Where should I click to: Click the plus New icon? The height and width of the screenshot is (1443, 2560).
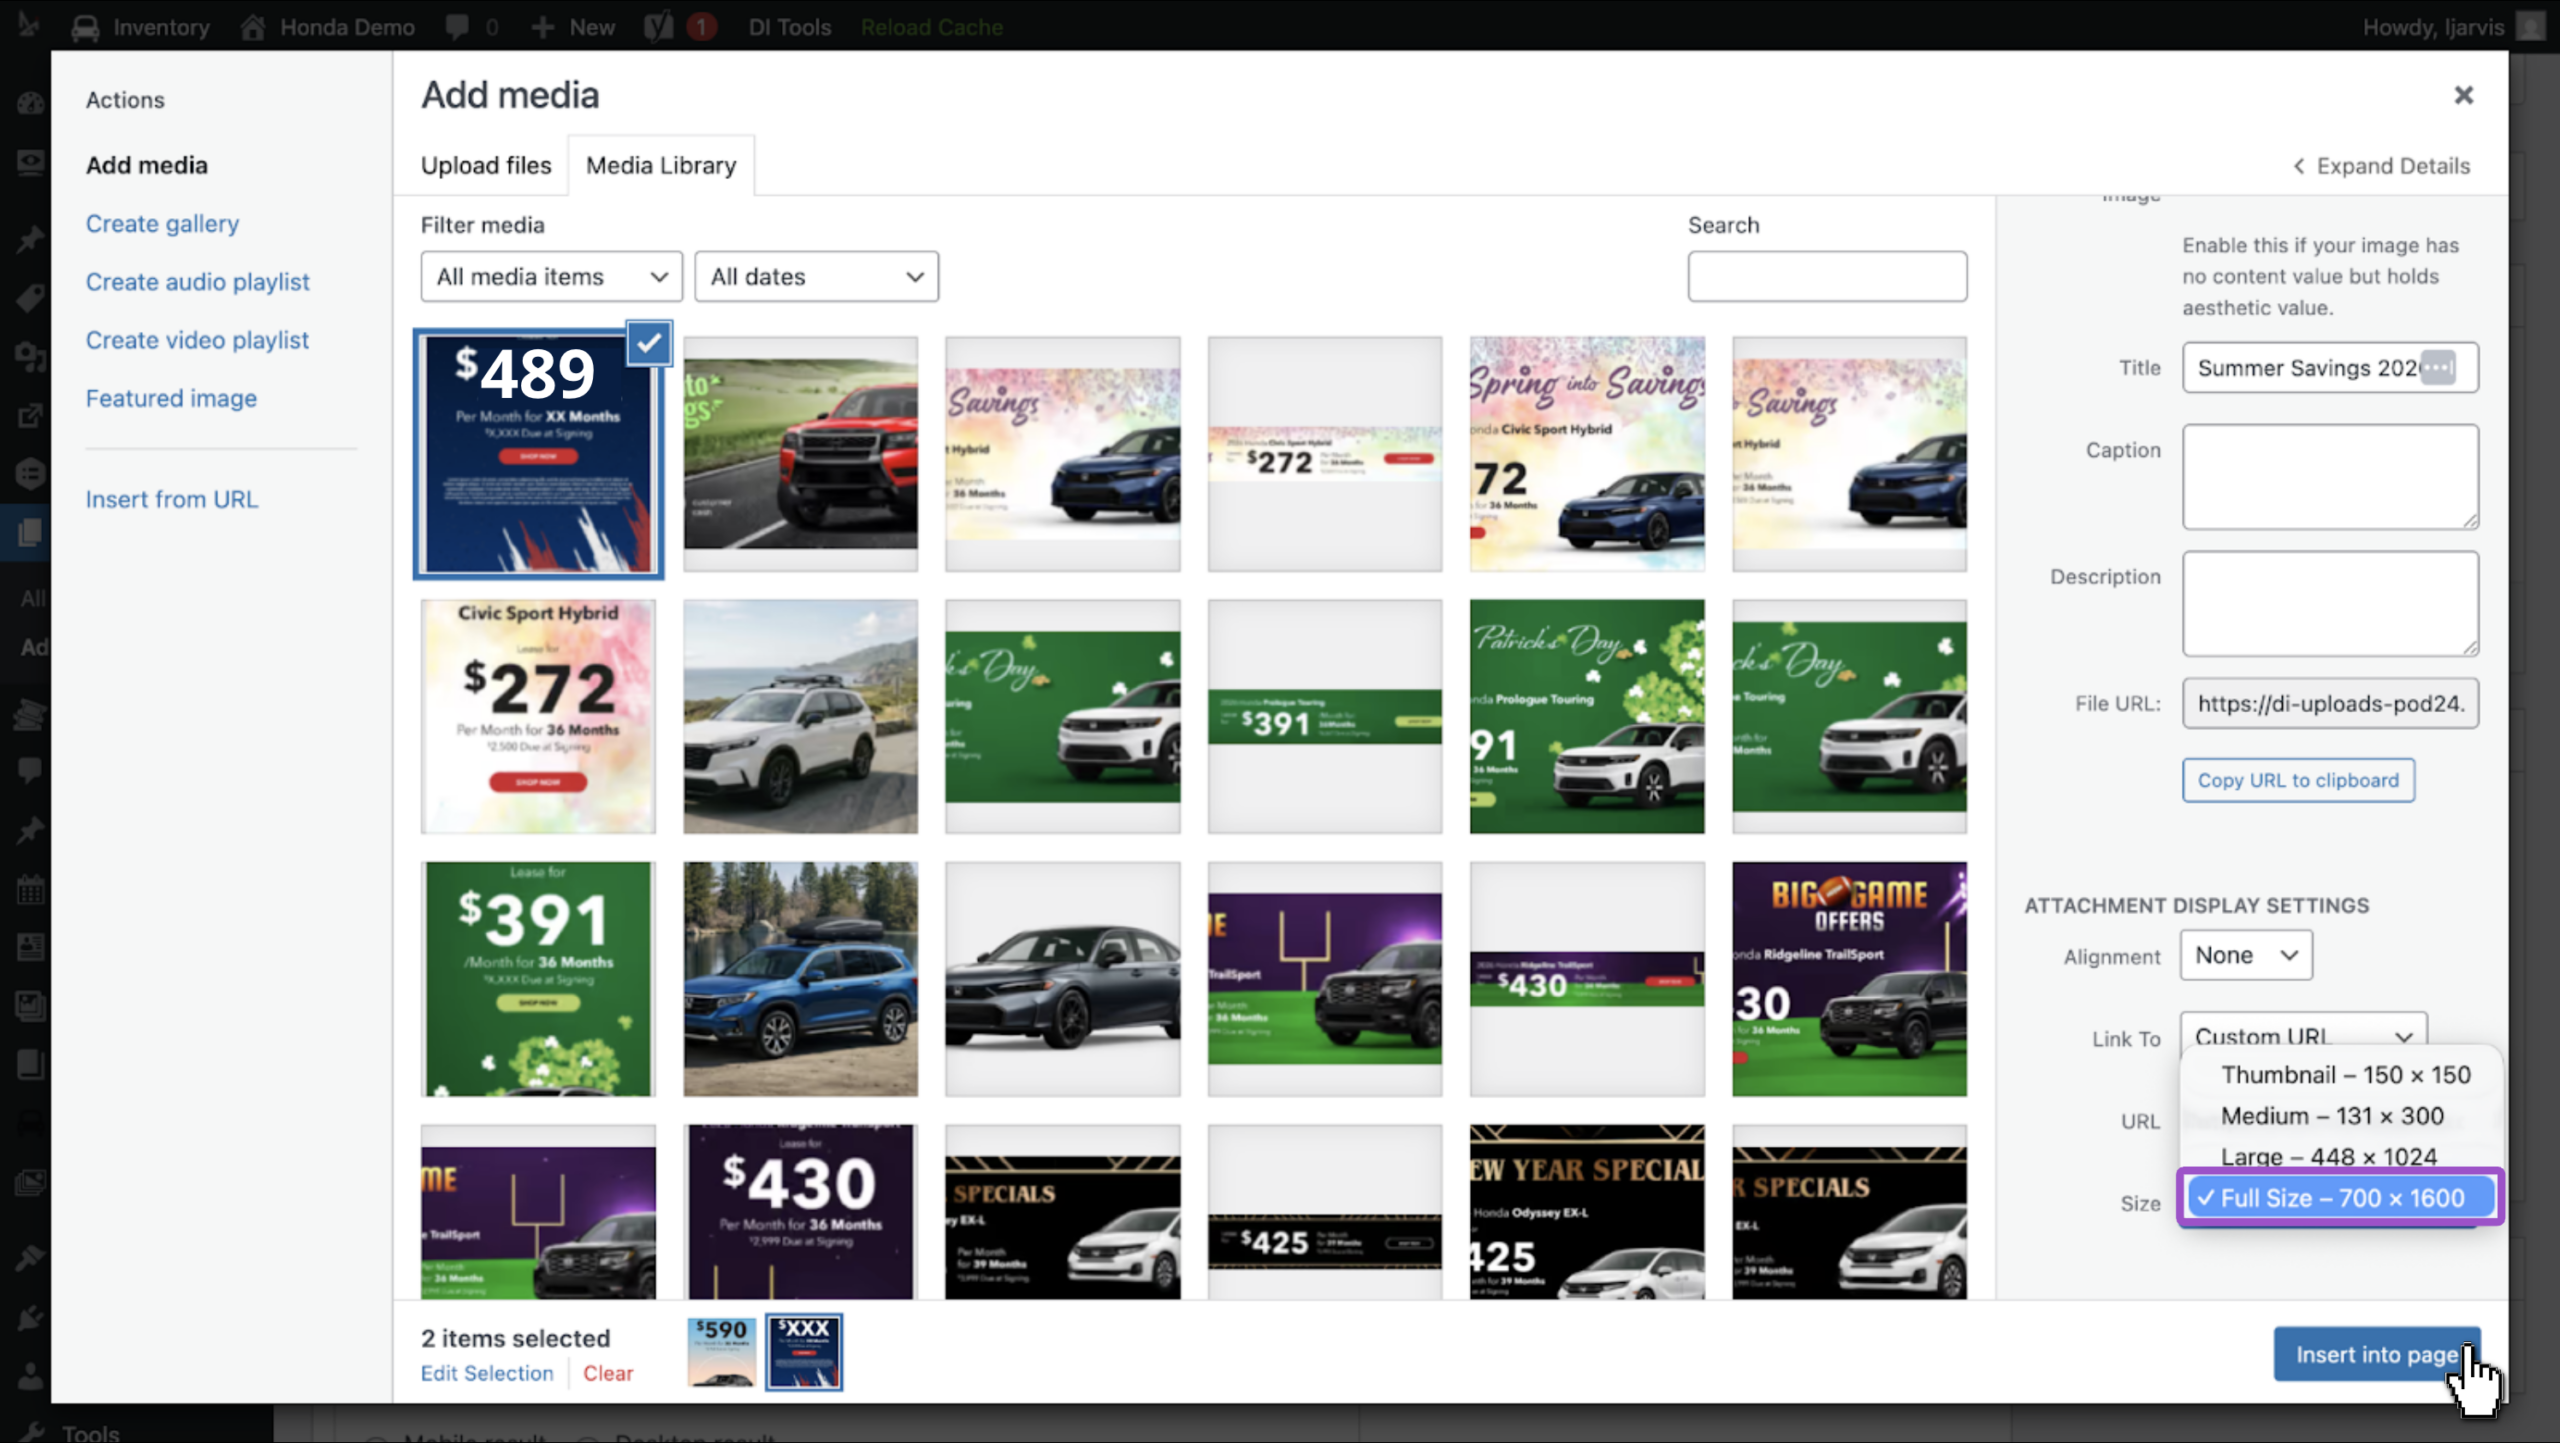542,27
